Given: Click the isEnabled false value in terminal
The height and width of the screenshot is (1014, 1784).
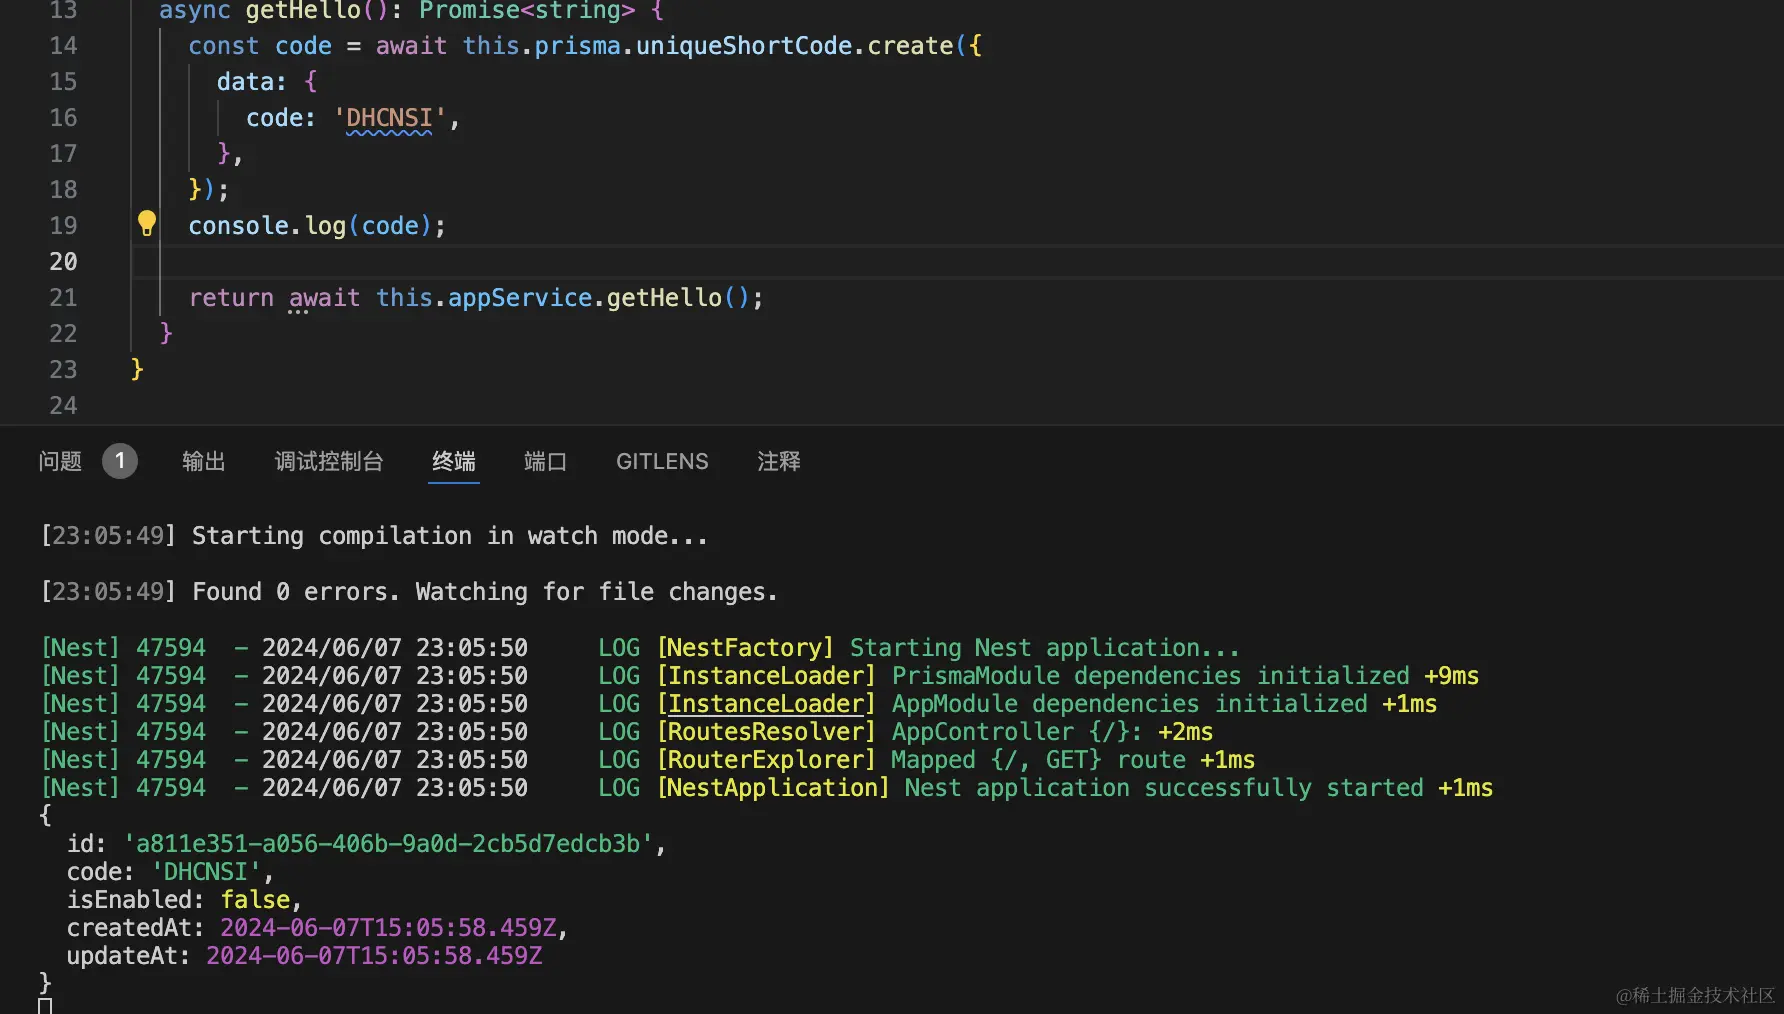Looking at the screenshot, I should point(255,900).
